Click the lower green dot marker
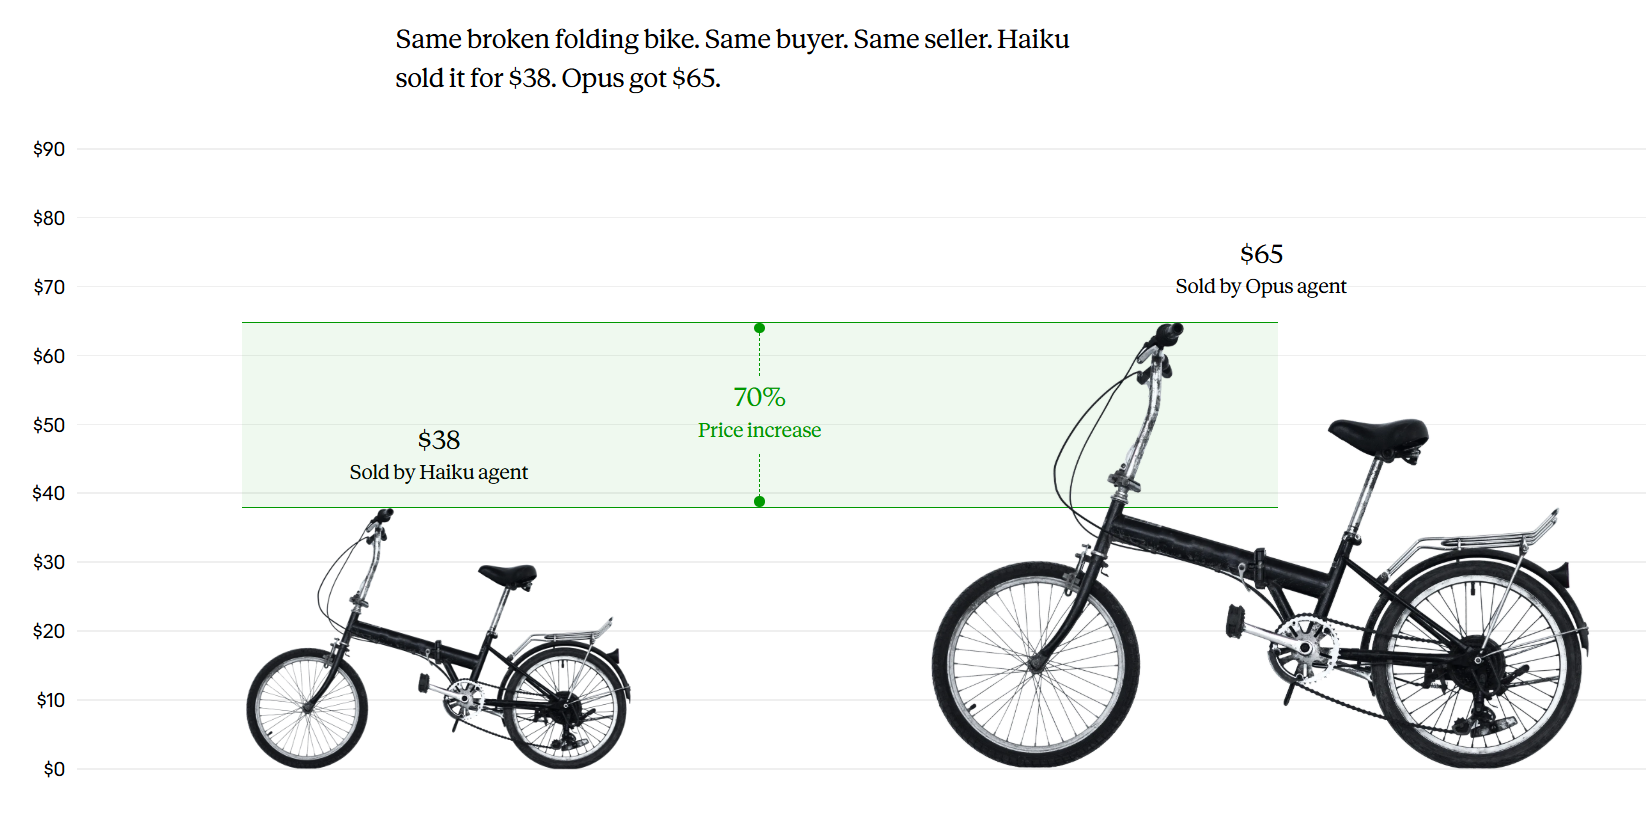This screenshot has width=1646, height=814. click(760, 502)
